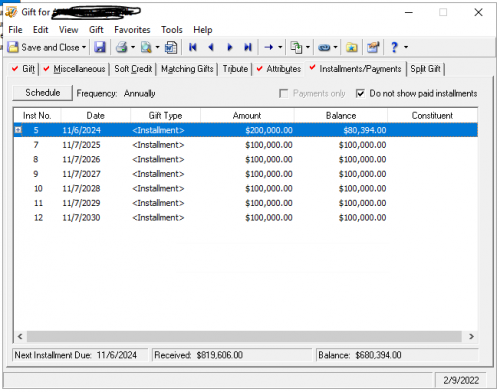This screenshot has width=500, height=392.
Task: Click the Schedule button
Action: pos(42,93)
